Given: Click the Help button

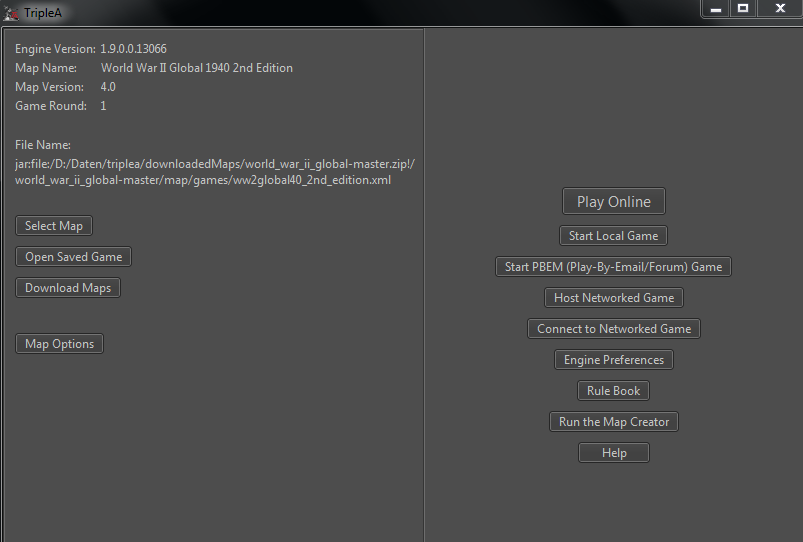Looking at the screenshot, I should pyautogui.click(x=614, y=453).
